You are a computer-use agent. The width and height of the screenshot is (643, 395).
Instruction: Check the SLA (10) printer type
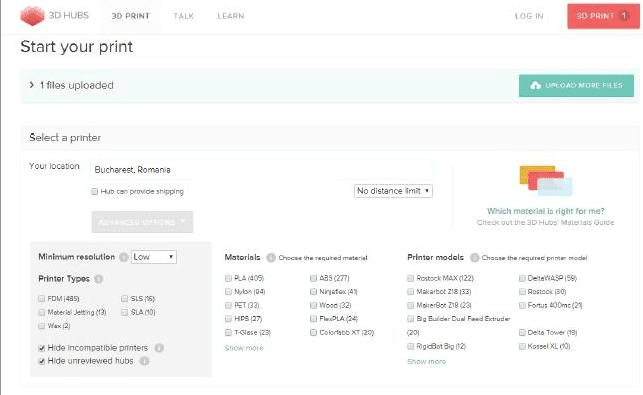[x=125, y=312]
